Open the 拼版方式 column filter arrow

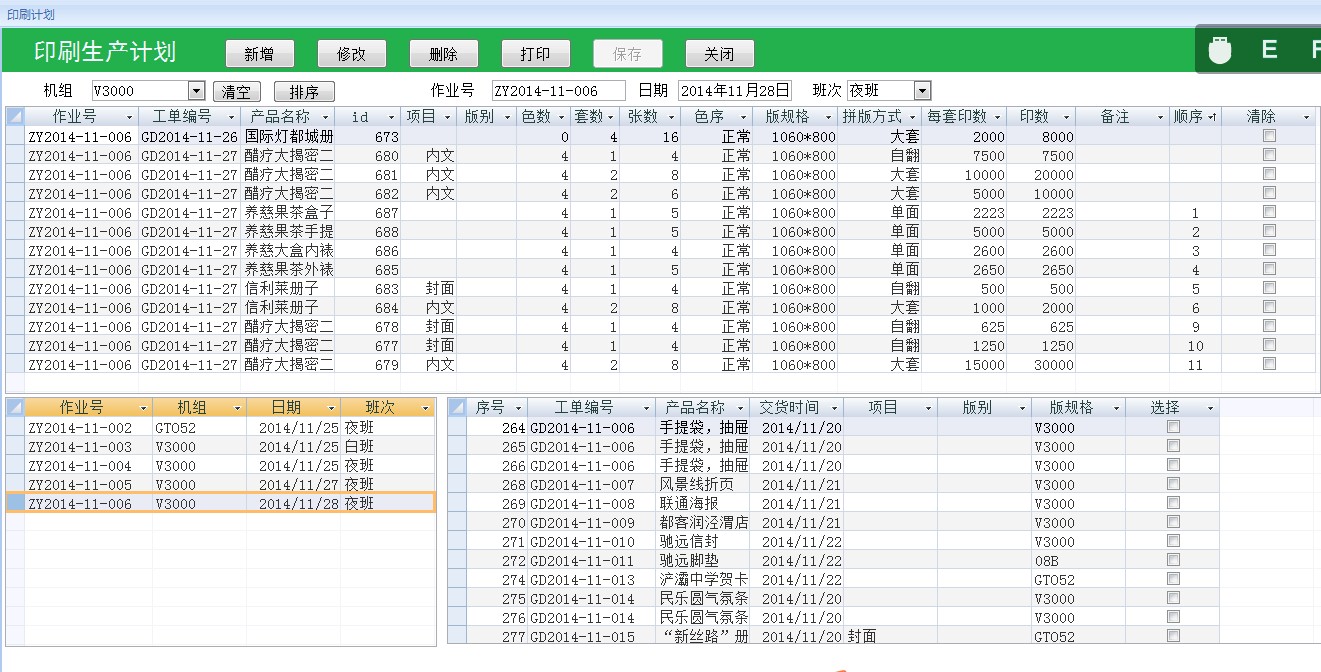[912, 117]
